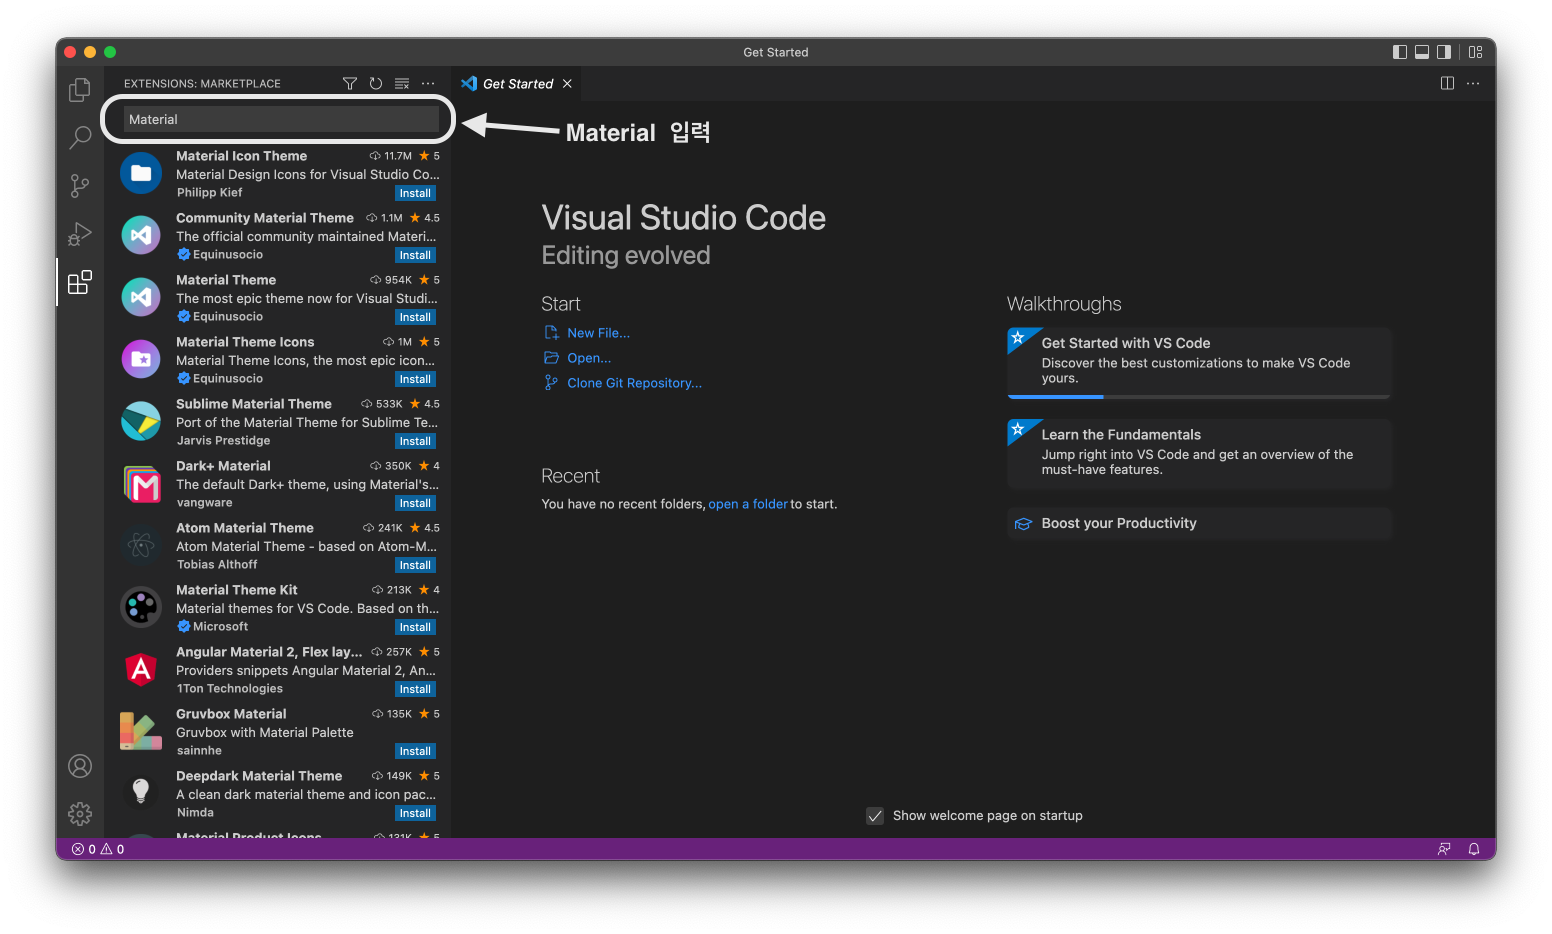Open the Source Control view
Viewport: 1552px width, 934px height.
(x=80, y=185)
